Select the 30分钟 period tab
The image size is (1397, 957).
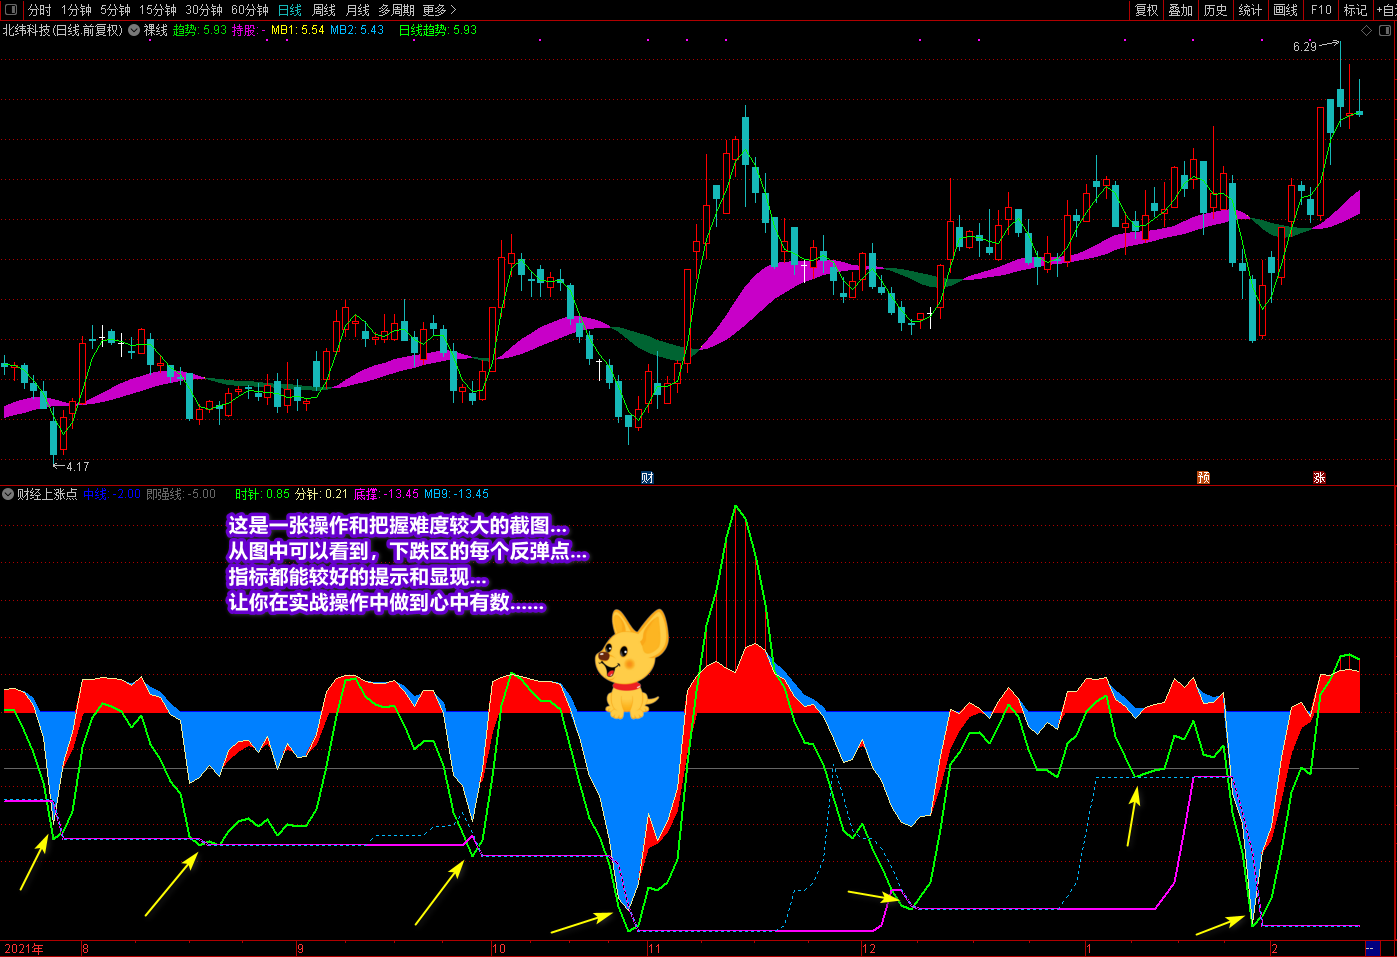pos(204,10)
